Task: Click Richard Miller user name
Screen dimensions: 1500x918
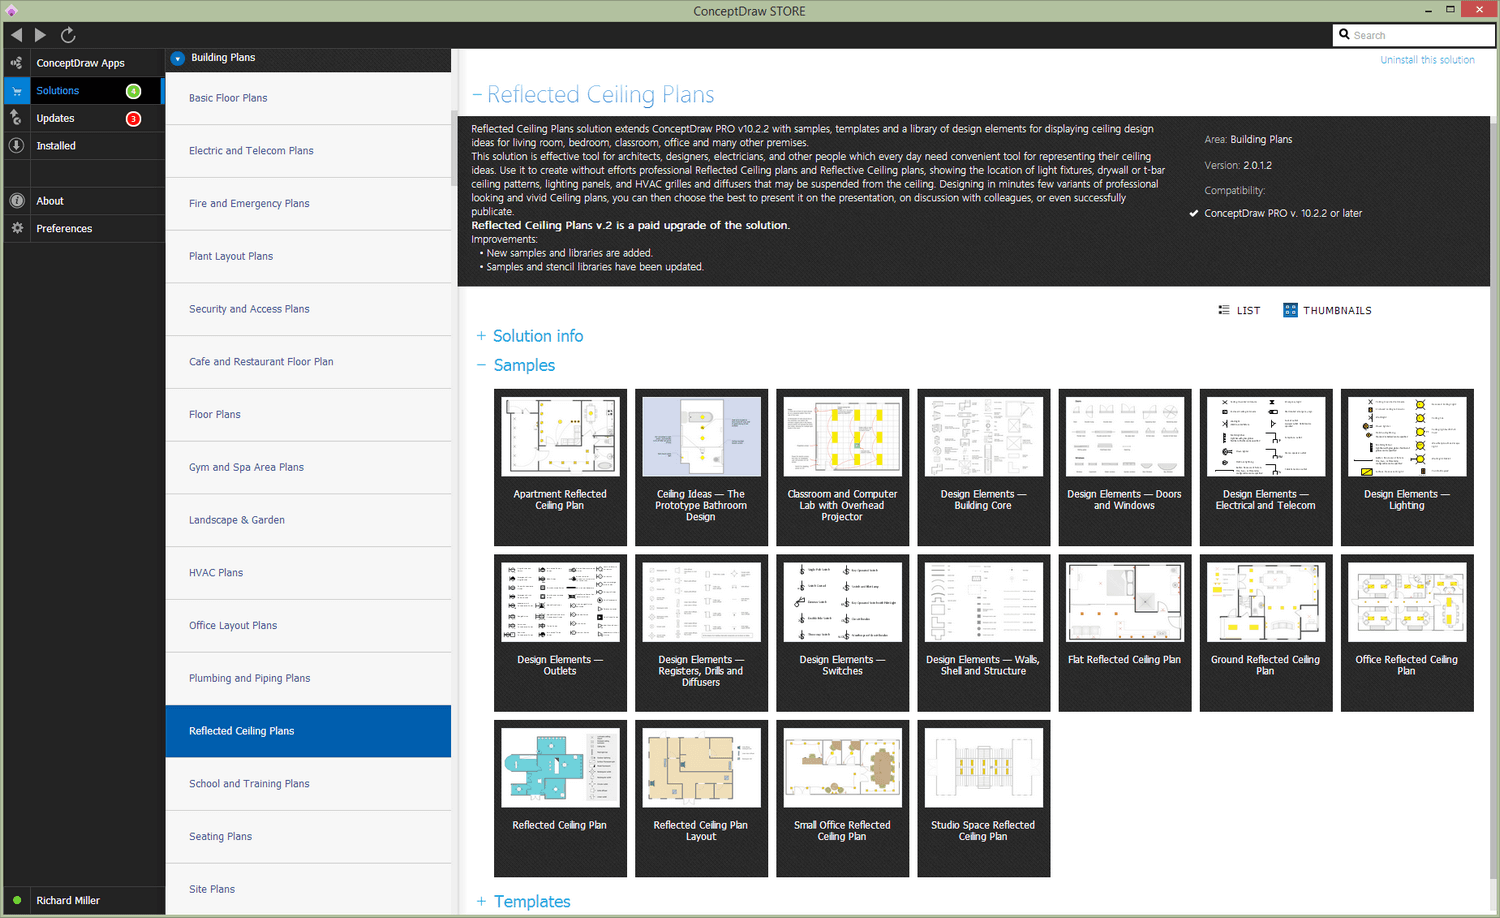Action: click(68, 900)
